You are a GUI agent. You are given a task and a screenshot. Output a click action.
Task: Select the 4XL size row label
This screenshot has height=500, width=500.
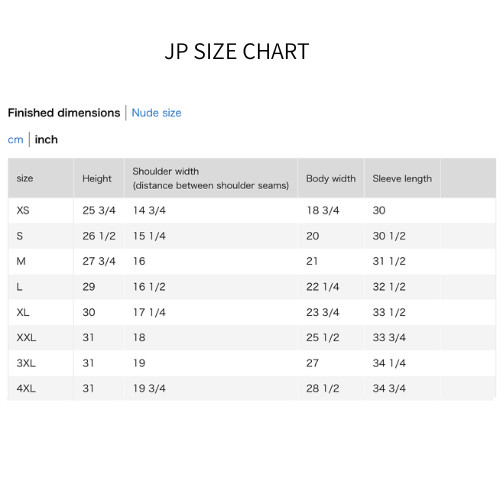26,388
